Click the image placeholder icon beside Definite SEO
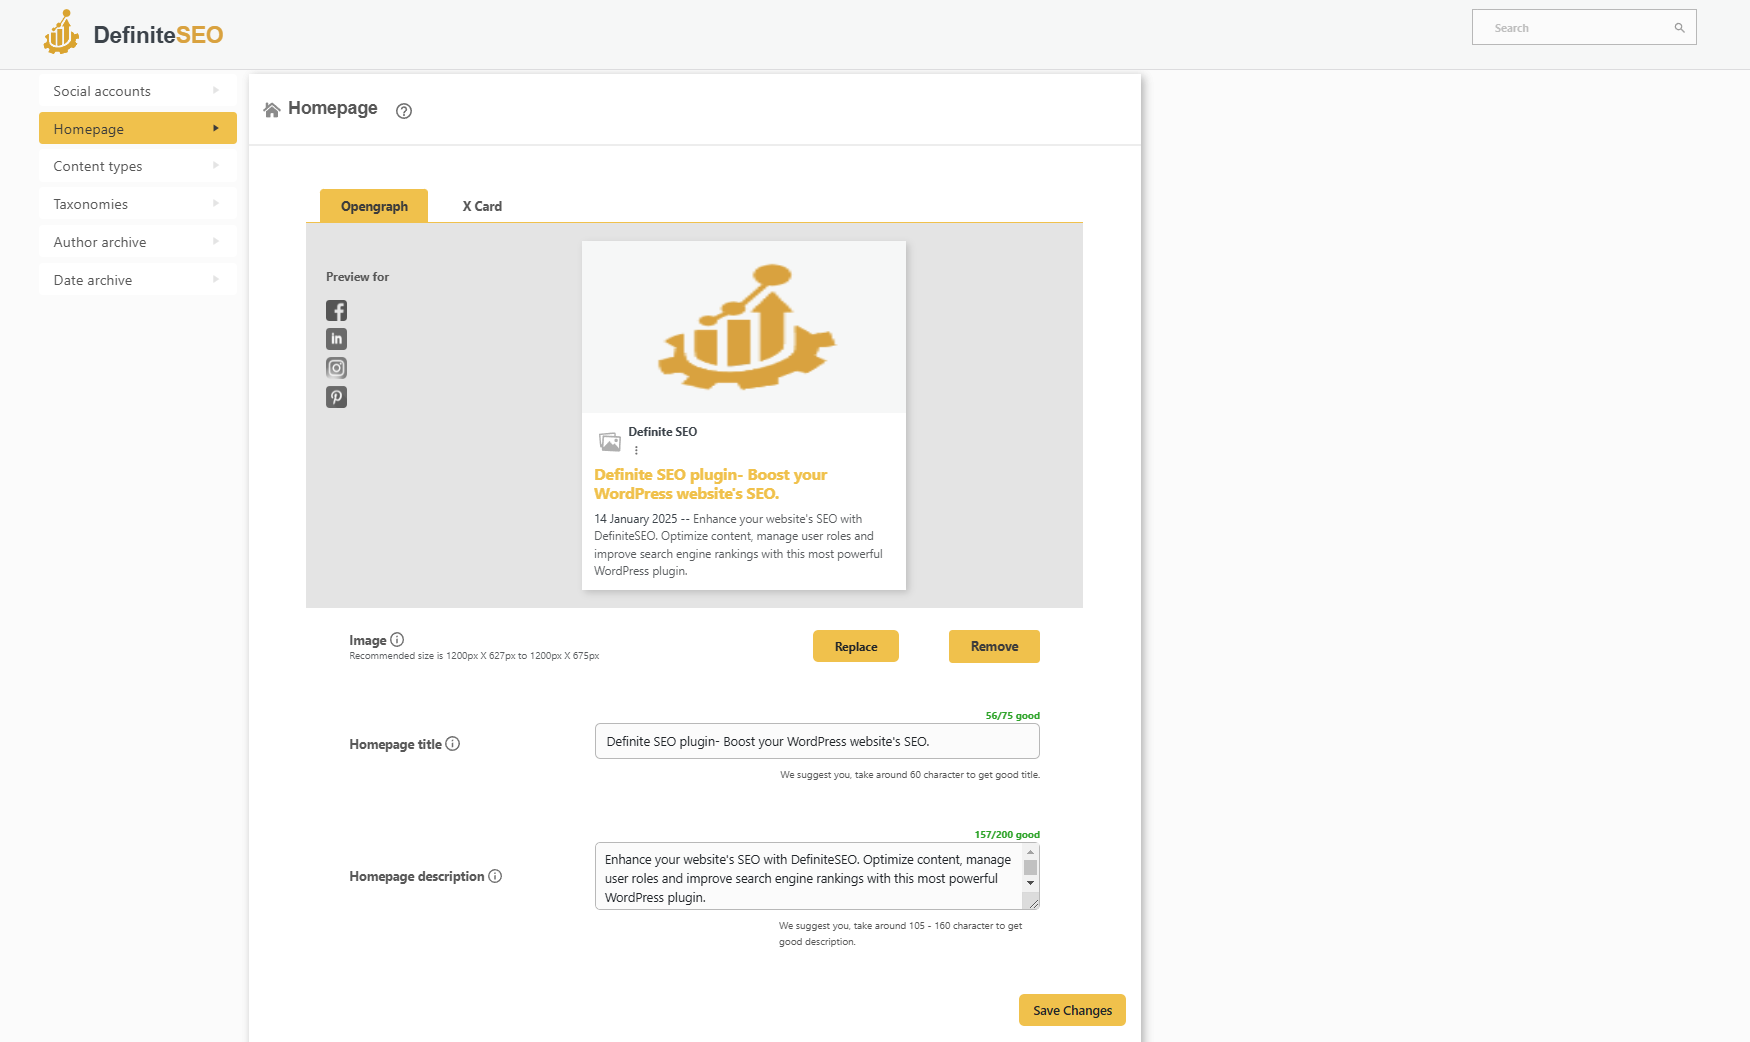 click(610, 441)
